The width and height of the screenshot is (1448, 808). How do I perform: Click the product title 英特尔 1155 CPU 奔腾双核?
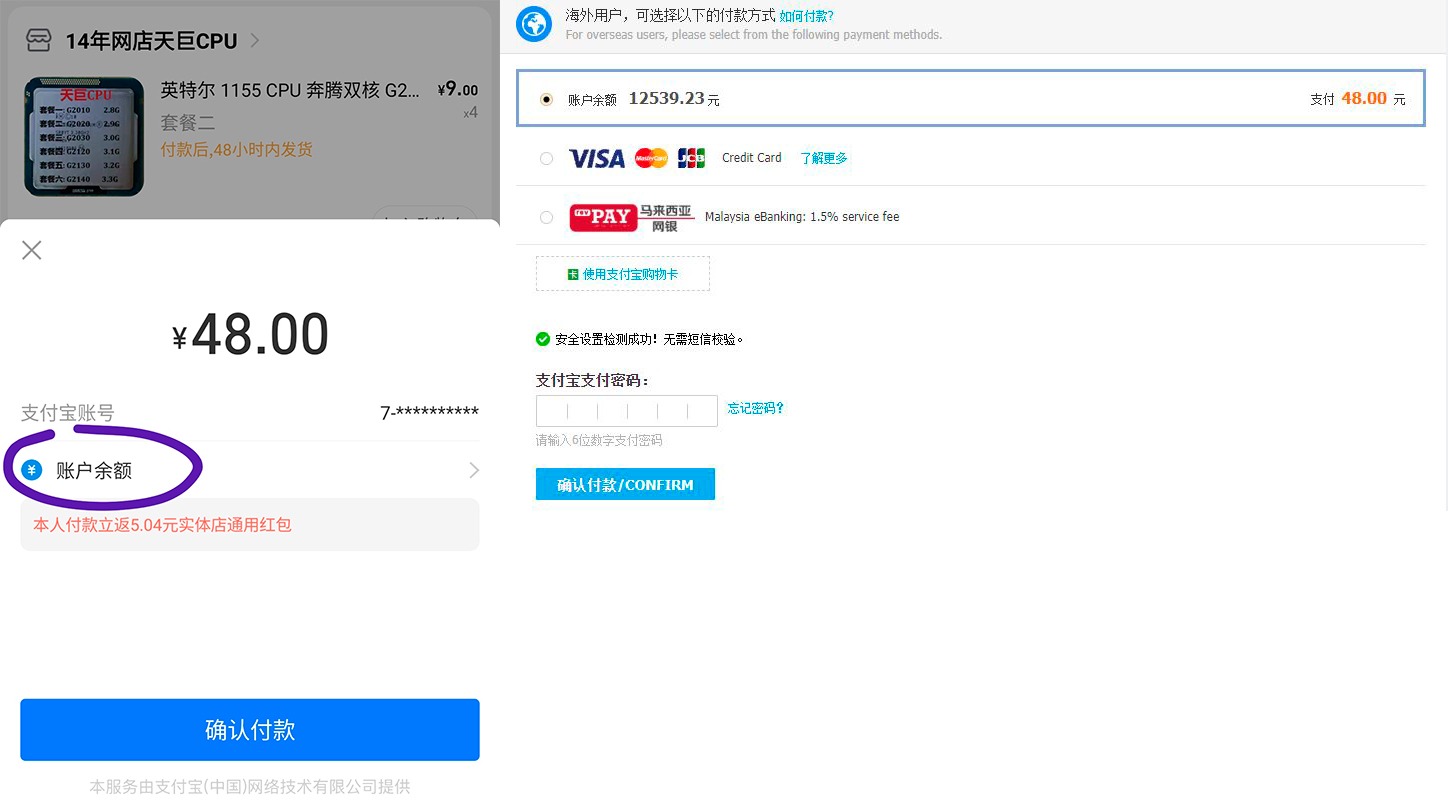point(290,90)
